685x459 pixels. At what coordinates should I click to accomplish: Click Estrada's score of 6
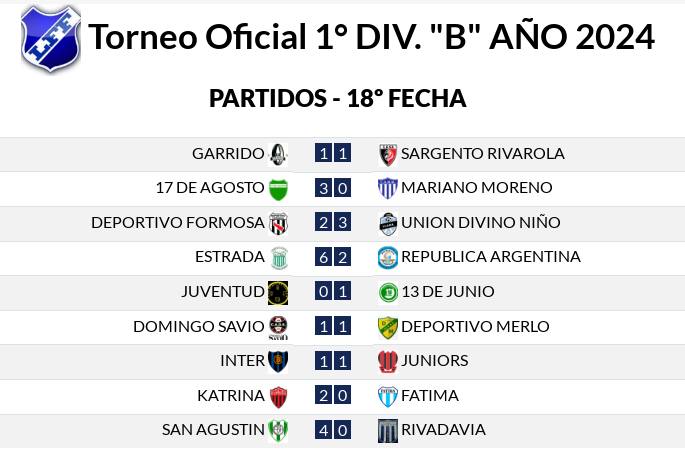323,257
